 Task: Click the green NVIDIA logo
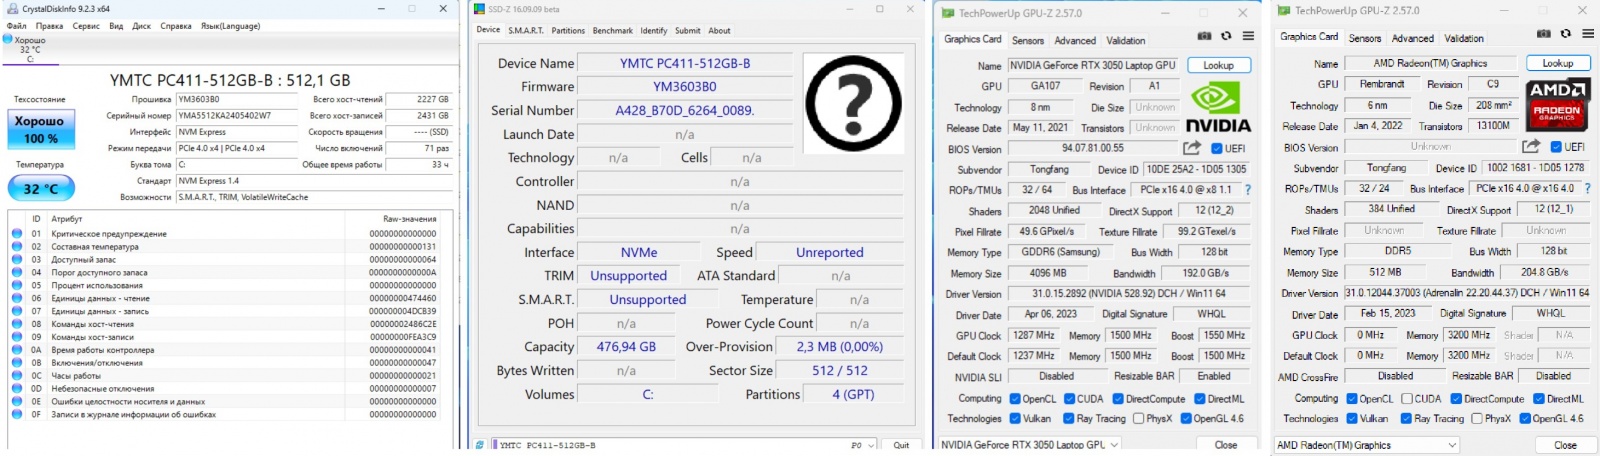(1217, 106)
